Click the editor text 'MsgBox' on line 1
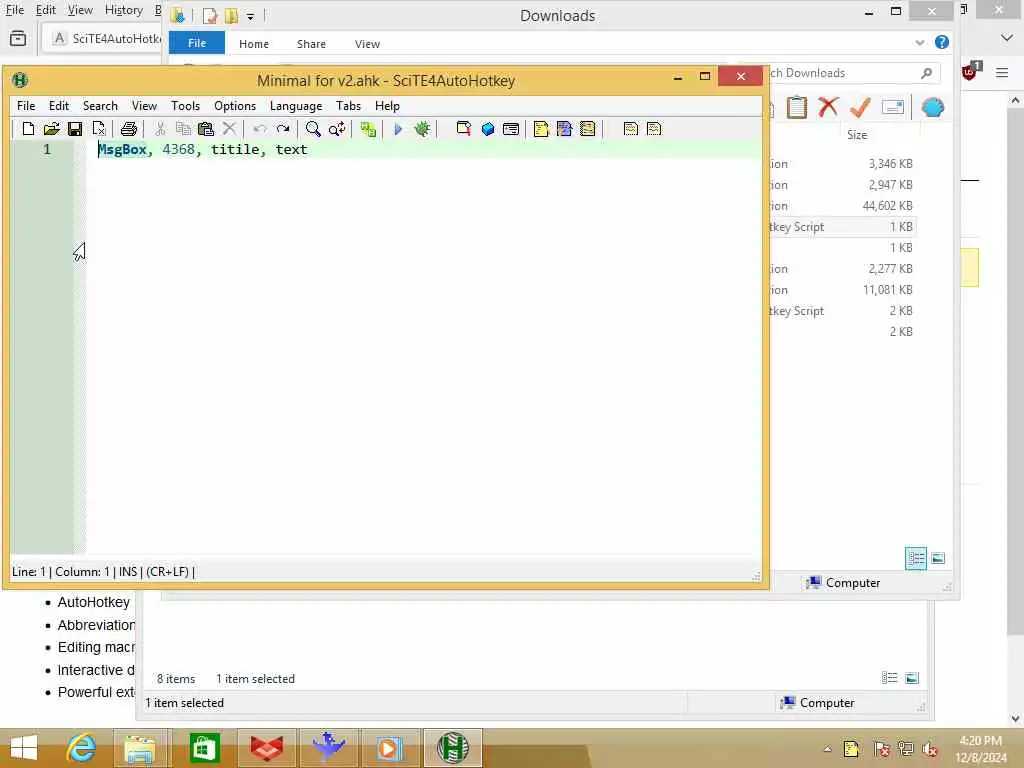Viewport: 1024px width, 768px height. coord(122,150)
